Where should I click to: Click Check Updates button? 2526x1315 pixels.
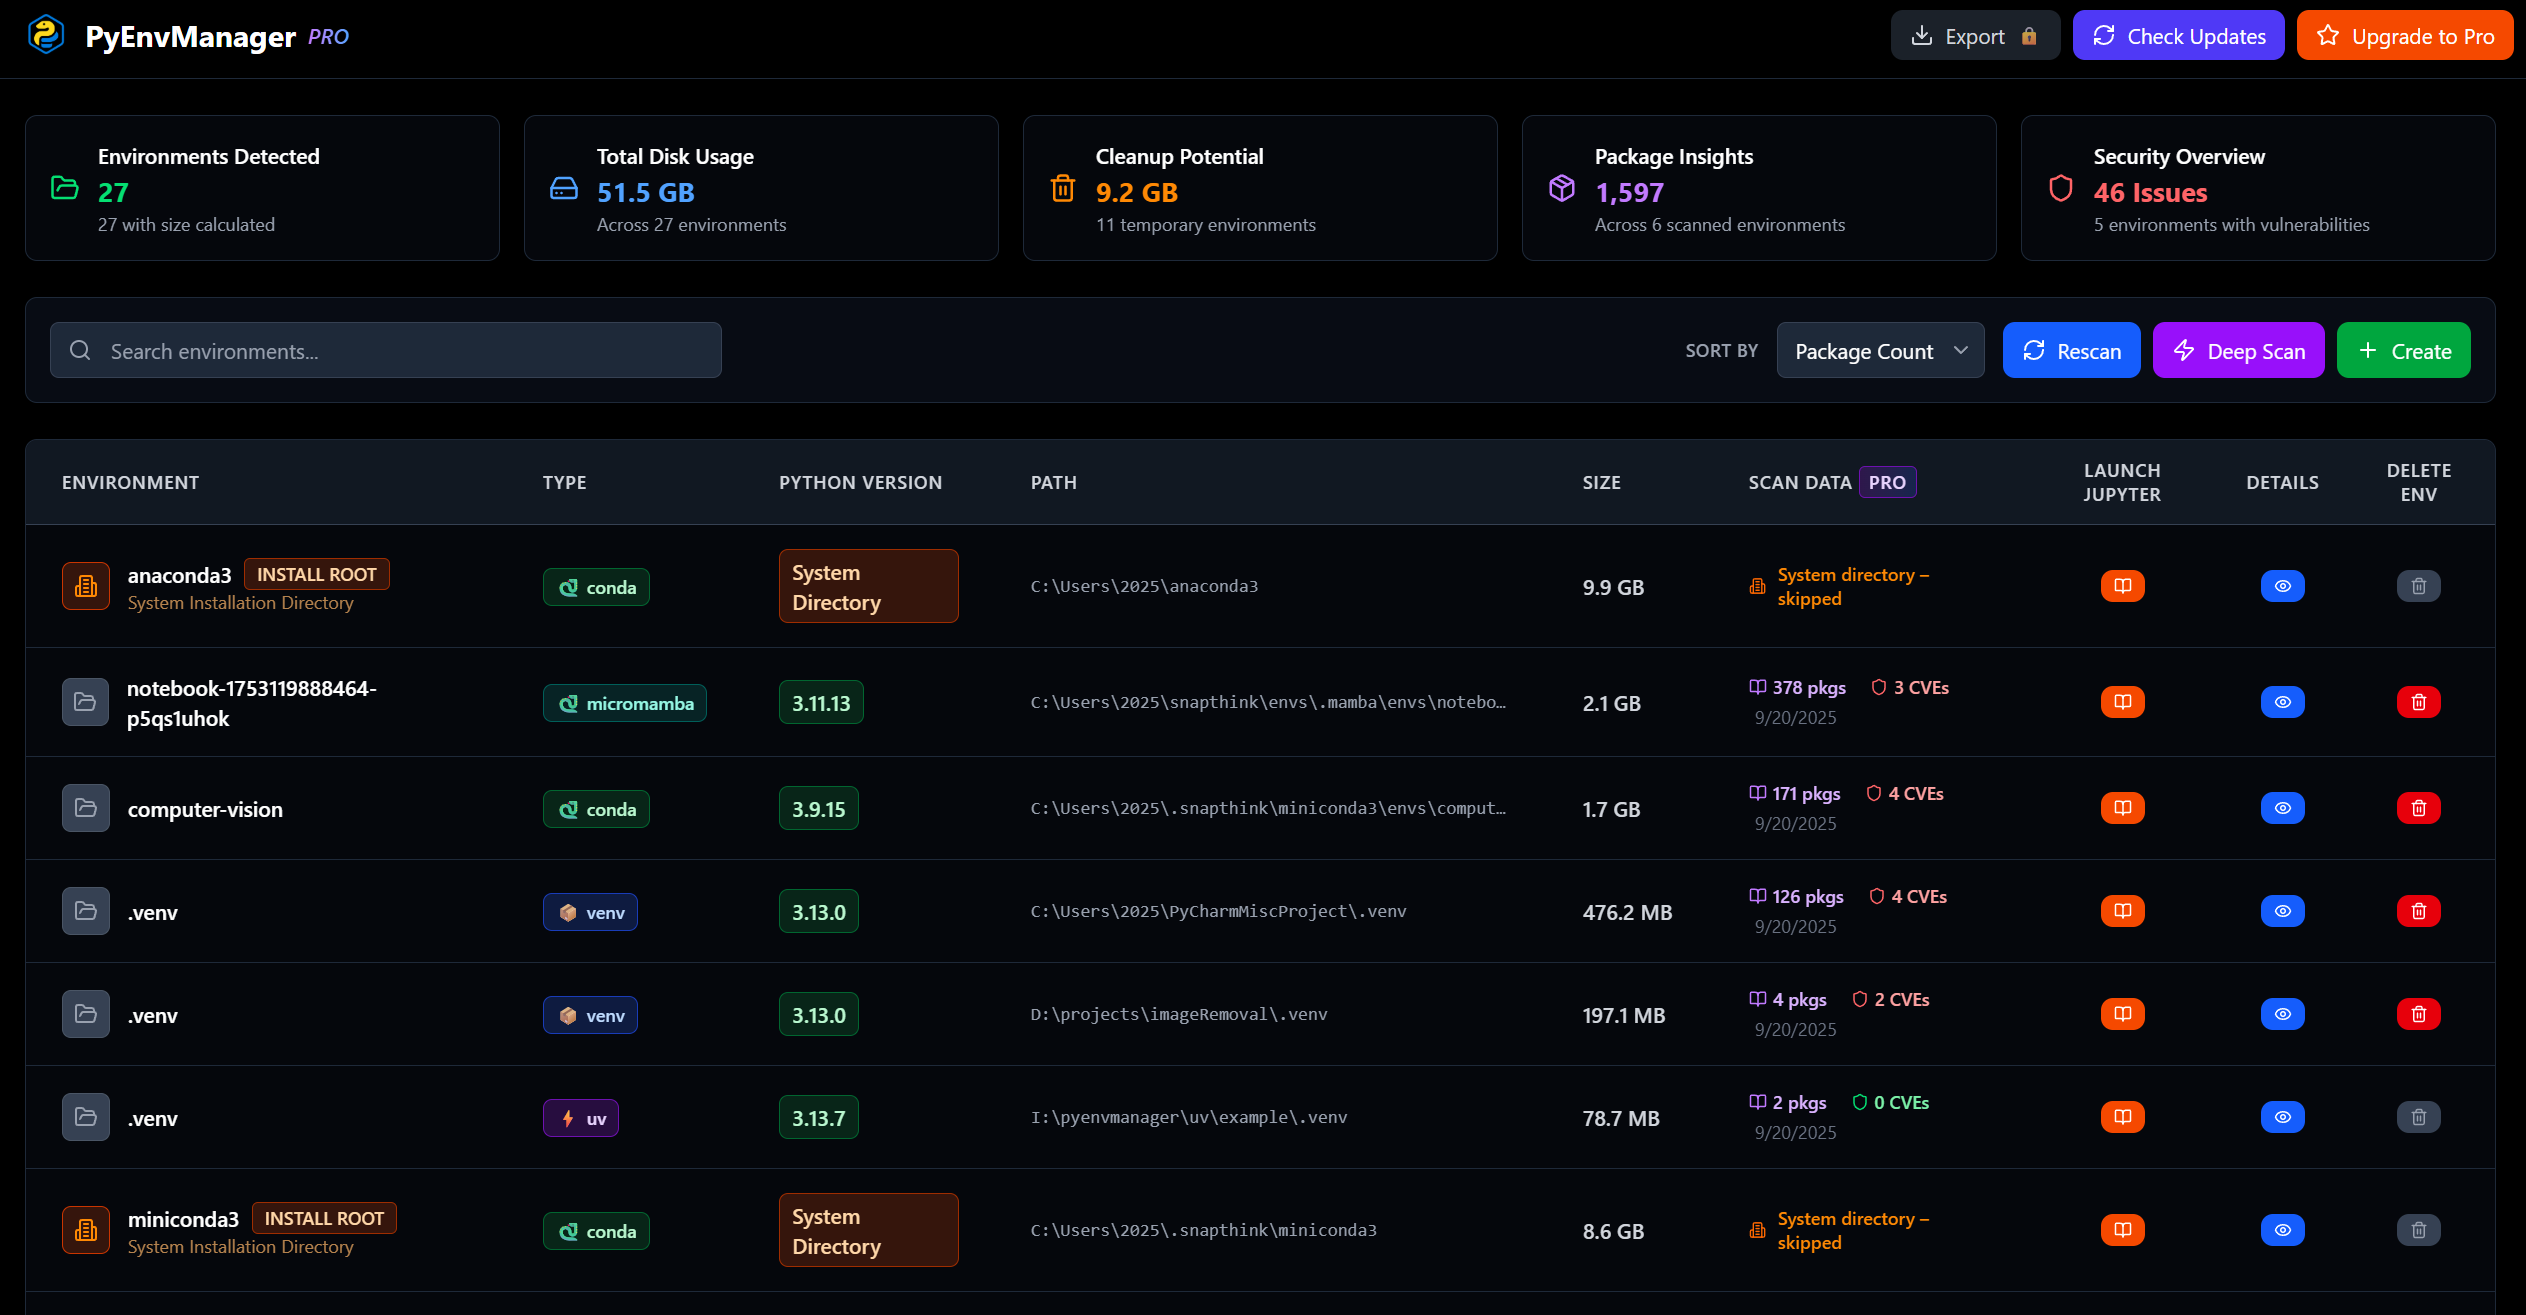[x=2178, y=36]
